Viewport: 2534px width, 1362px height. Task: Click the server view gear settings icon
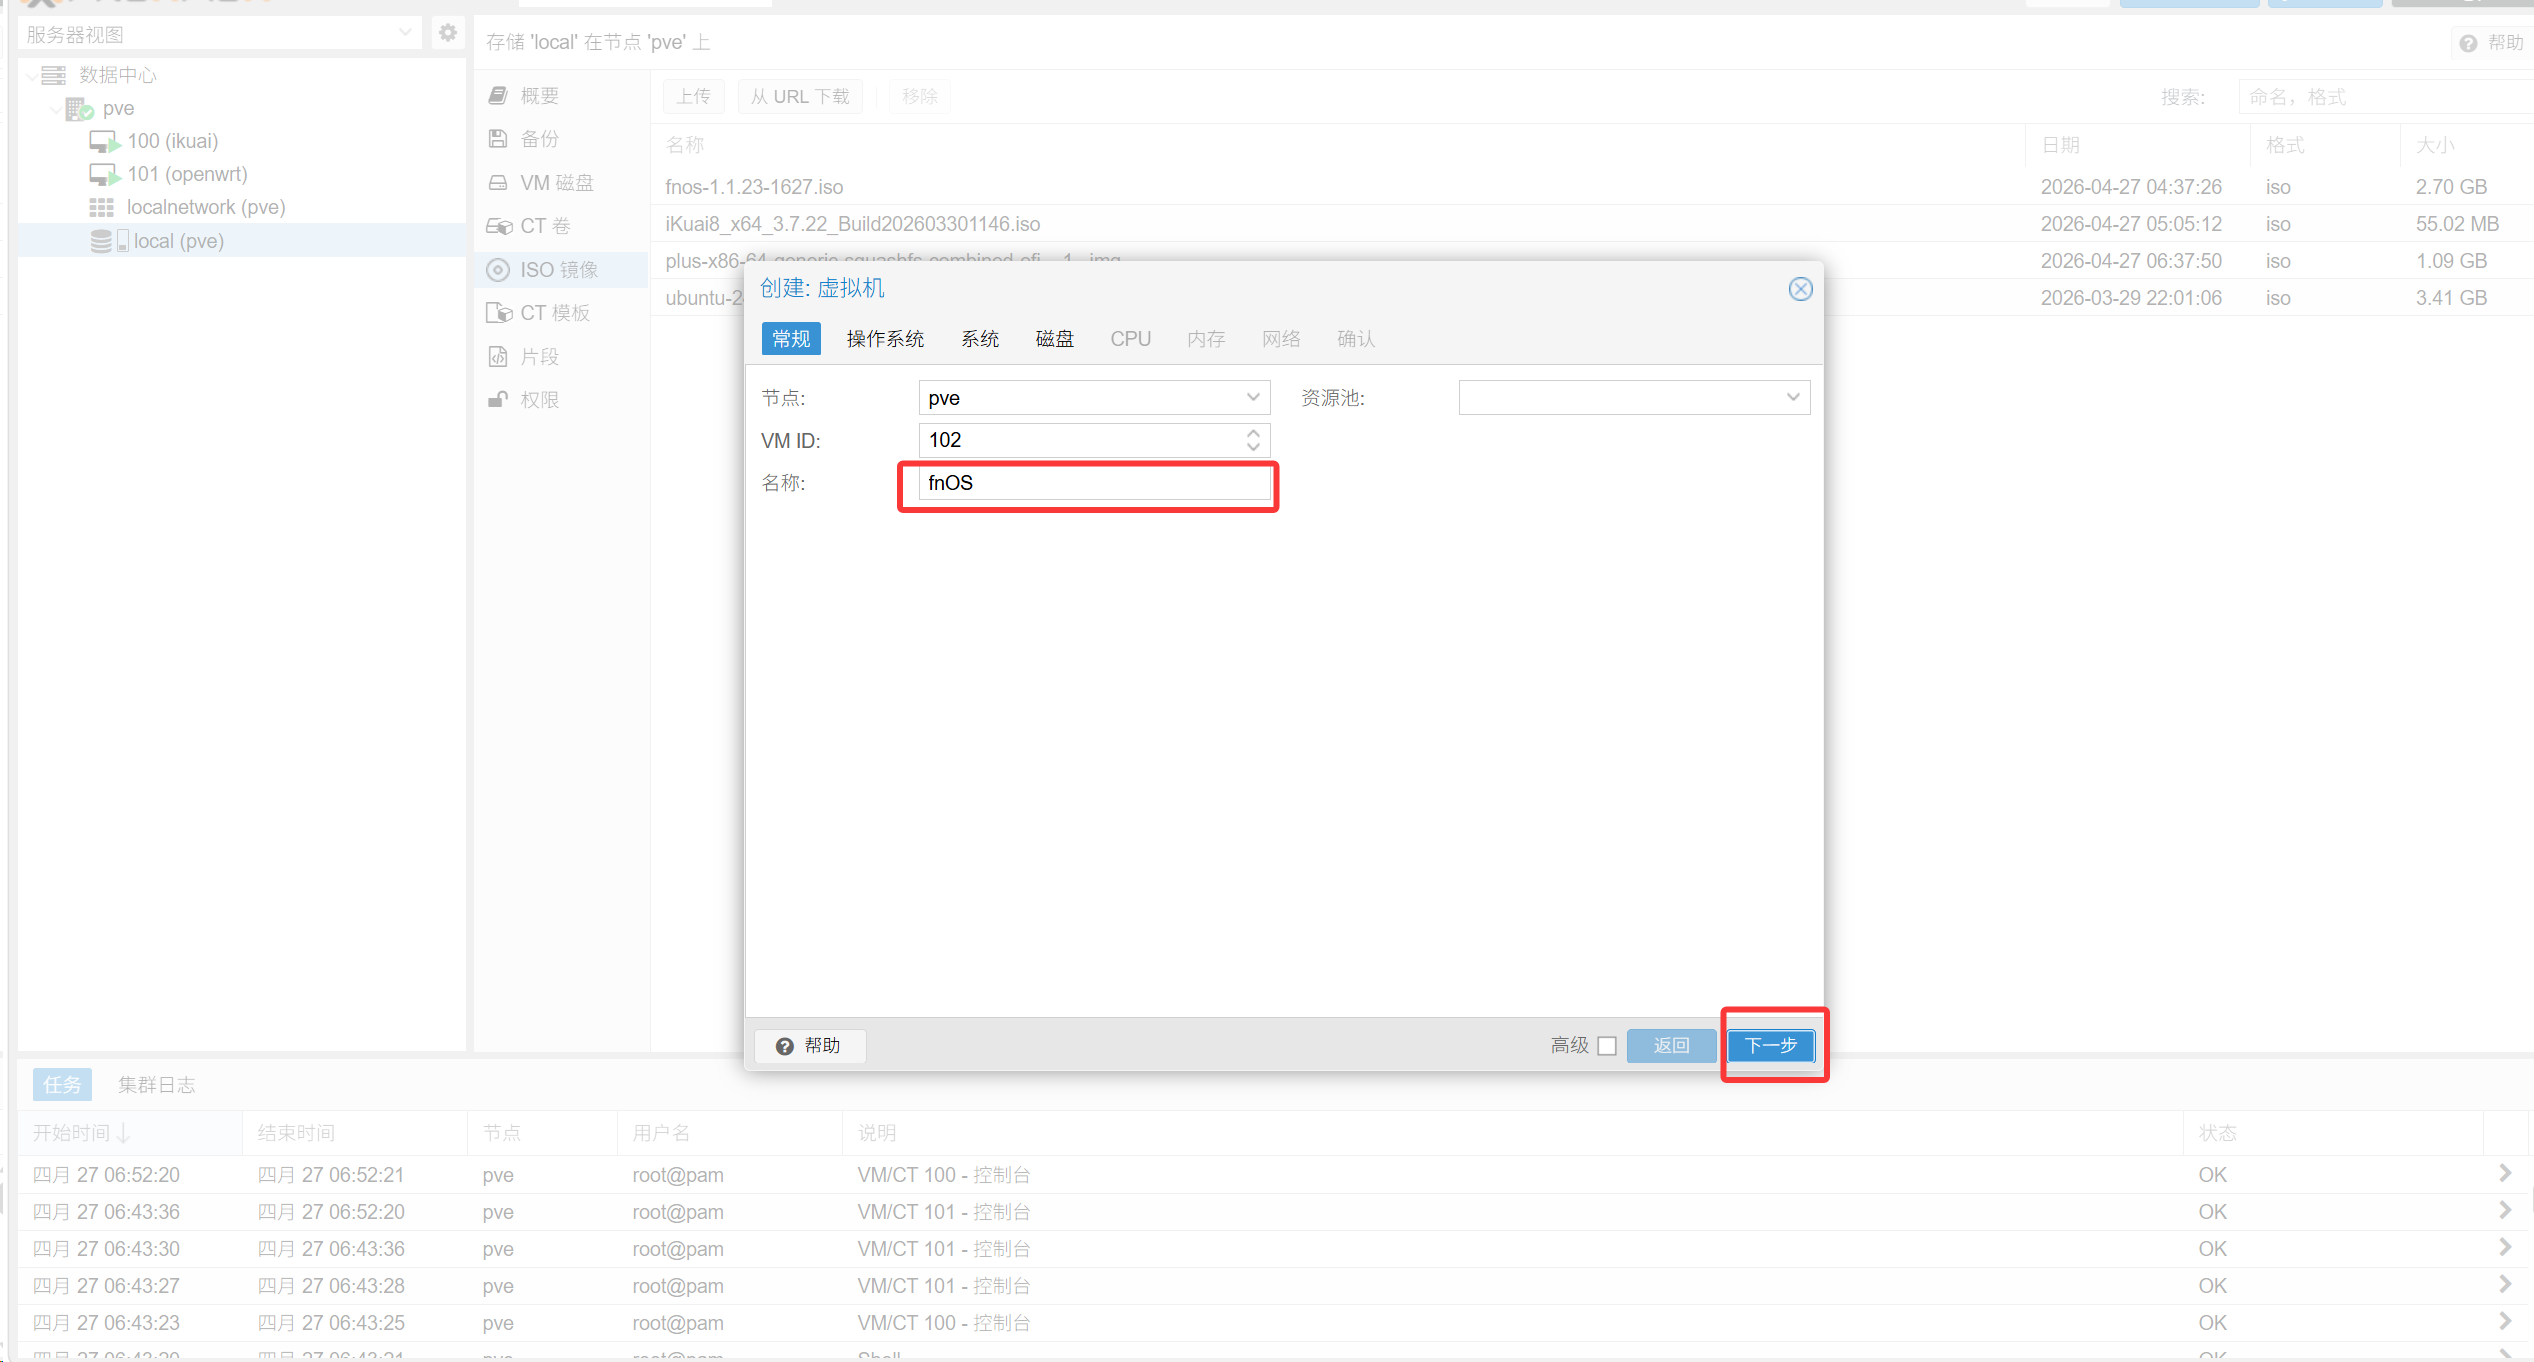tap(447, 33)
